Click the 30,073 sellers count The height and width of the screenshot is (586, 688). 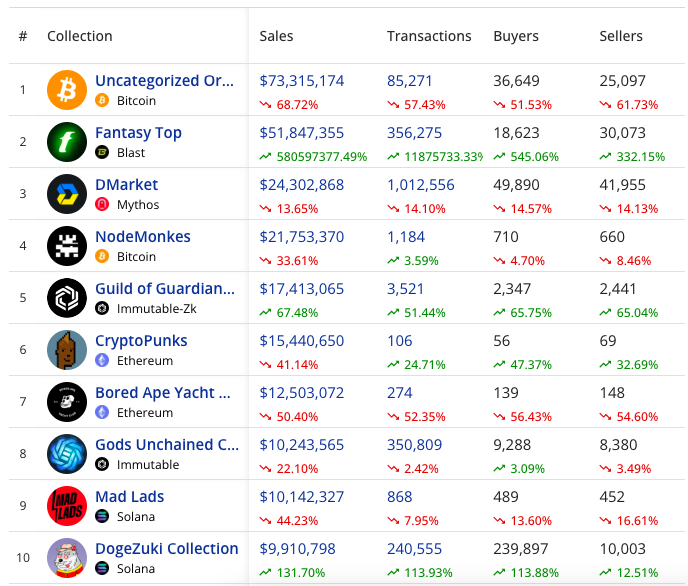tap(623, 133)
